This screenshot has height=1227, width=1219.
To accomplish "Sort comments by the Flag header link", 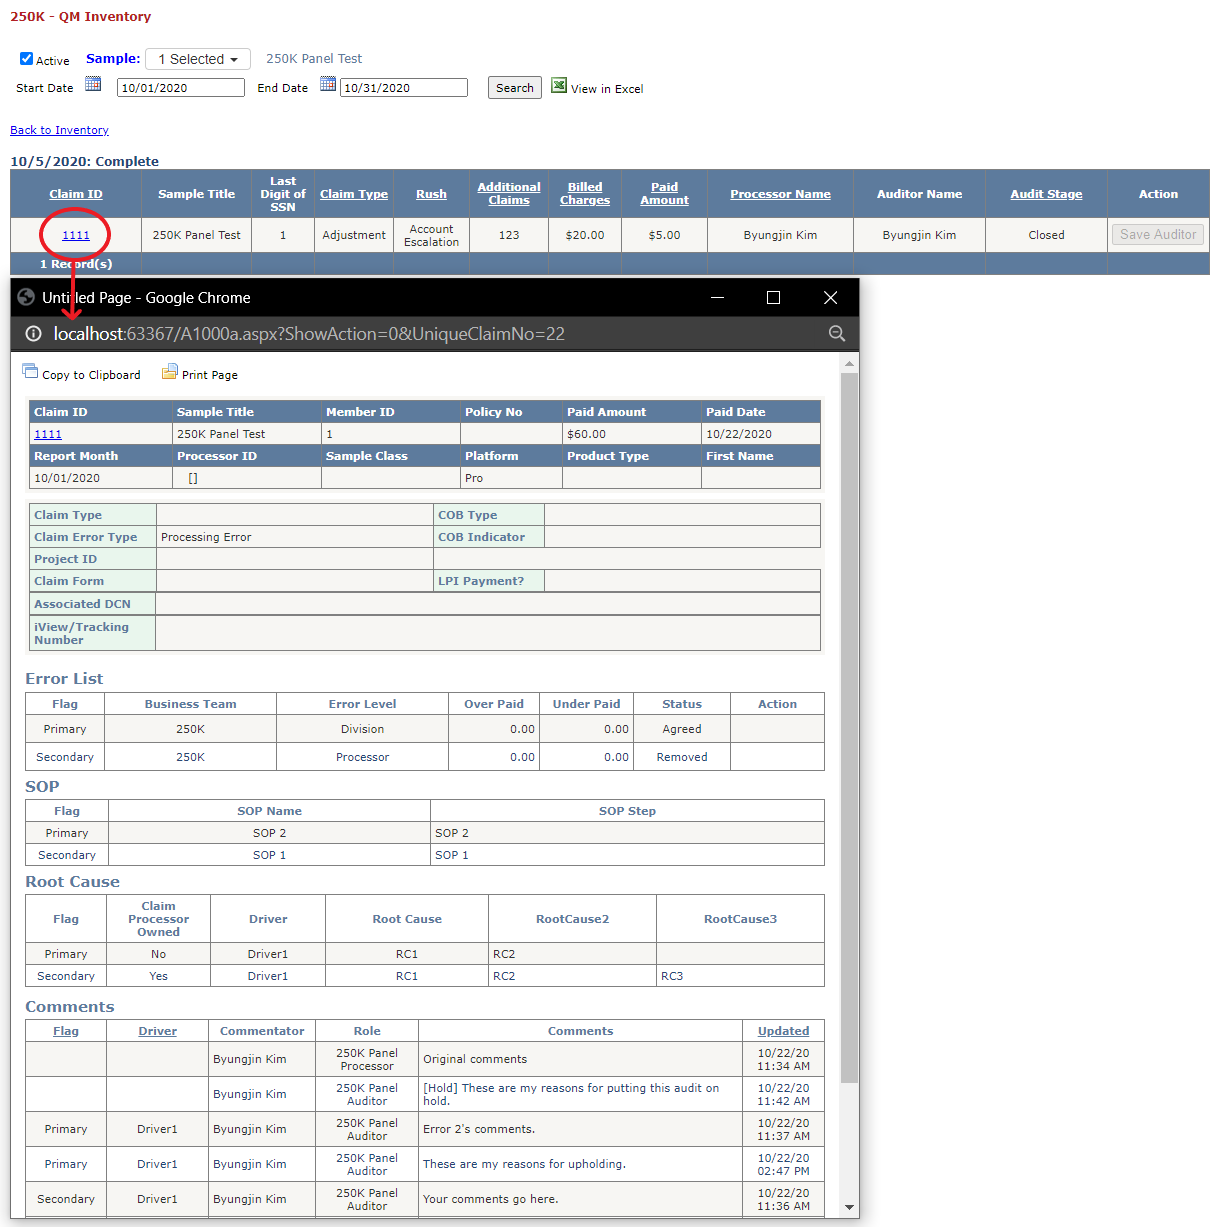I will [x=66, y=1031].
